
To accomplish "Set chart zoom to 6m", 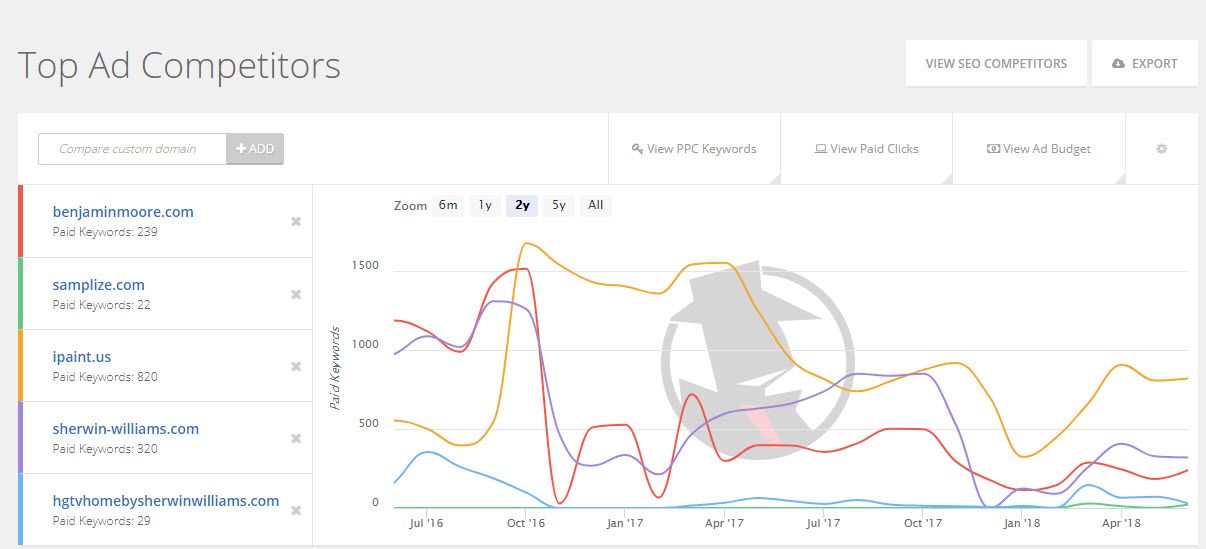I will (448, 206).
